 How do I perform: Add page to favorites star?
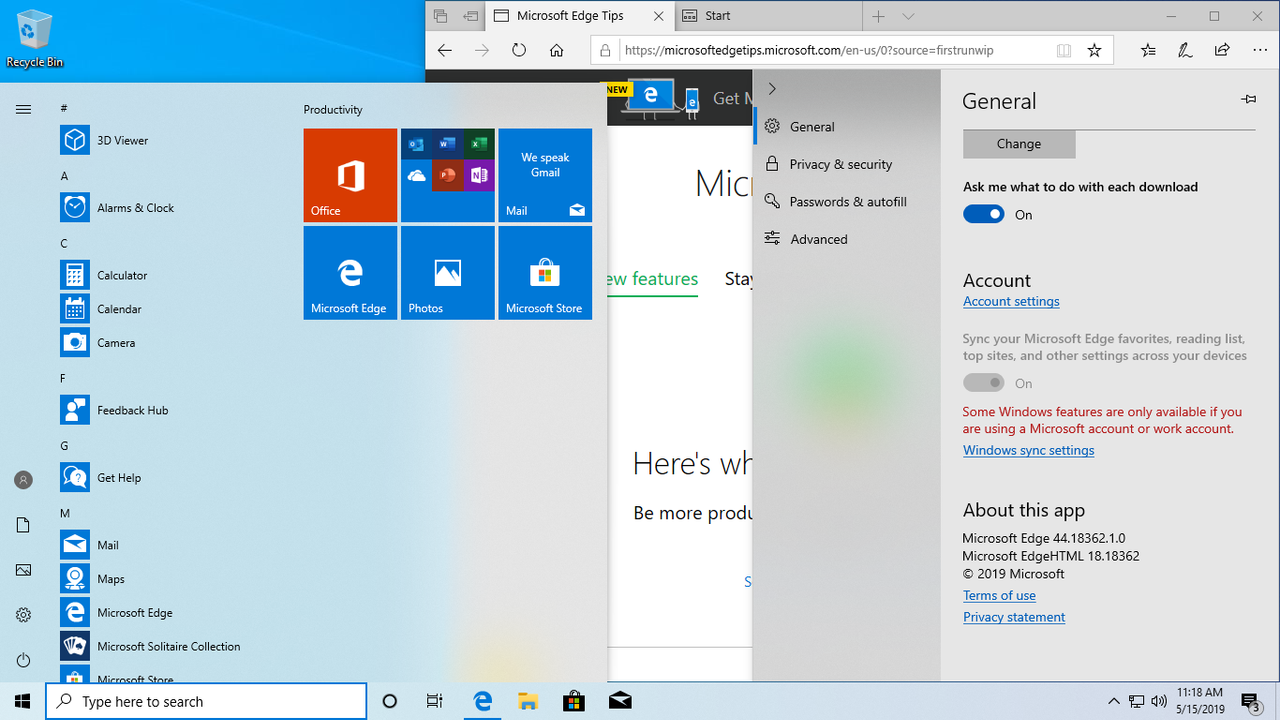click(1094, 50)
